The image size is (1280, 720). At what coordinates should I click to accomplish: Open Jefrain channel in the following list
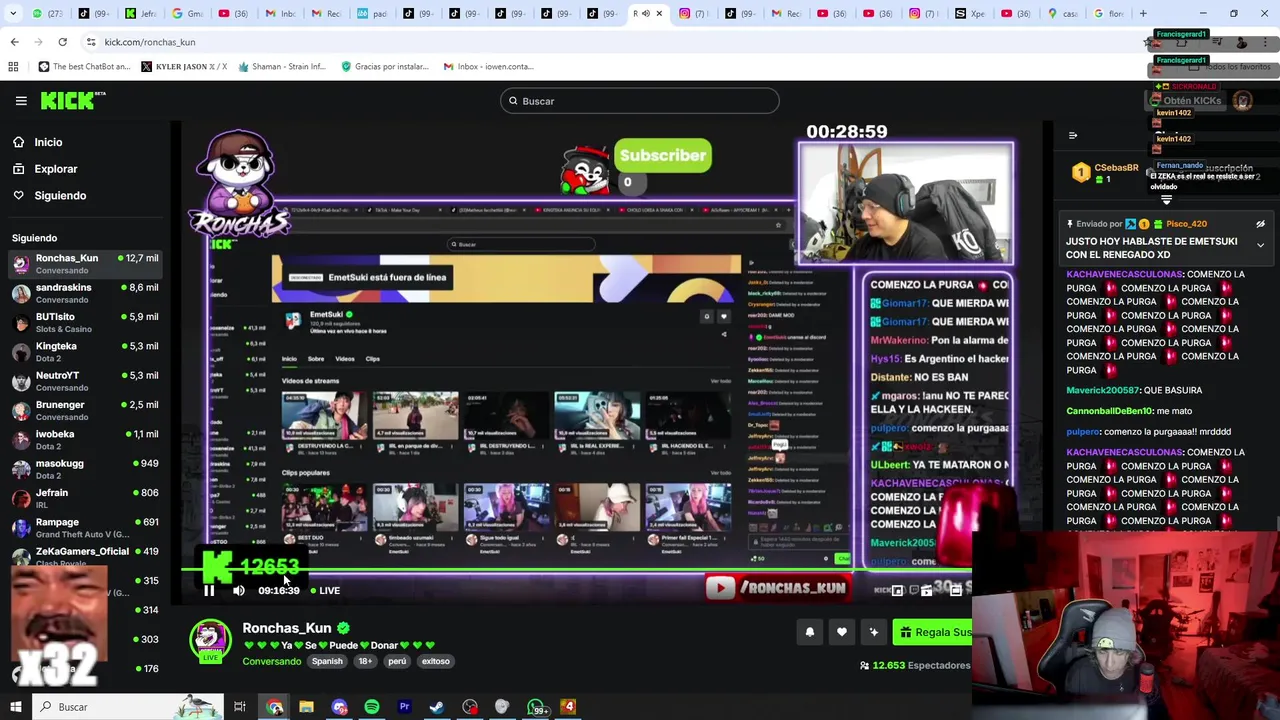(85, 498)
